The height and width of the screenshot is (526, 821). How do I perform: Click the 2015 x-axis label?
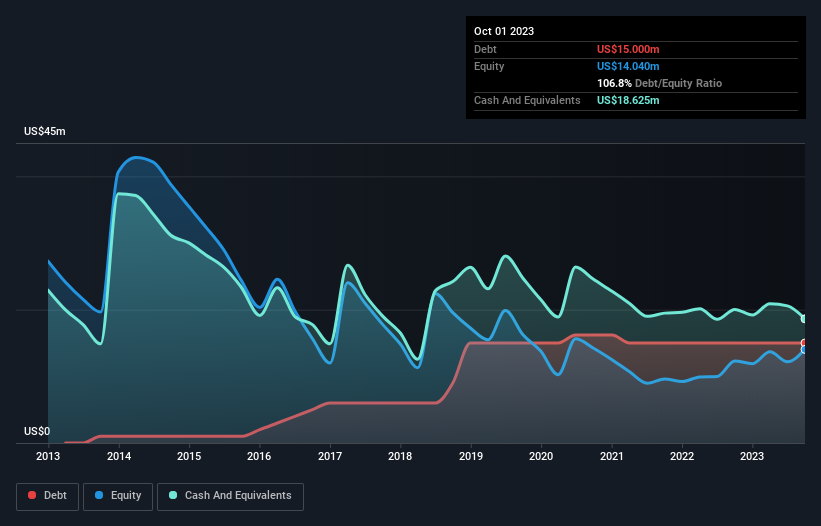pos(189,456)
